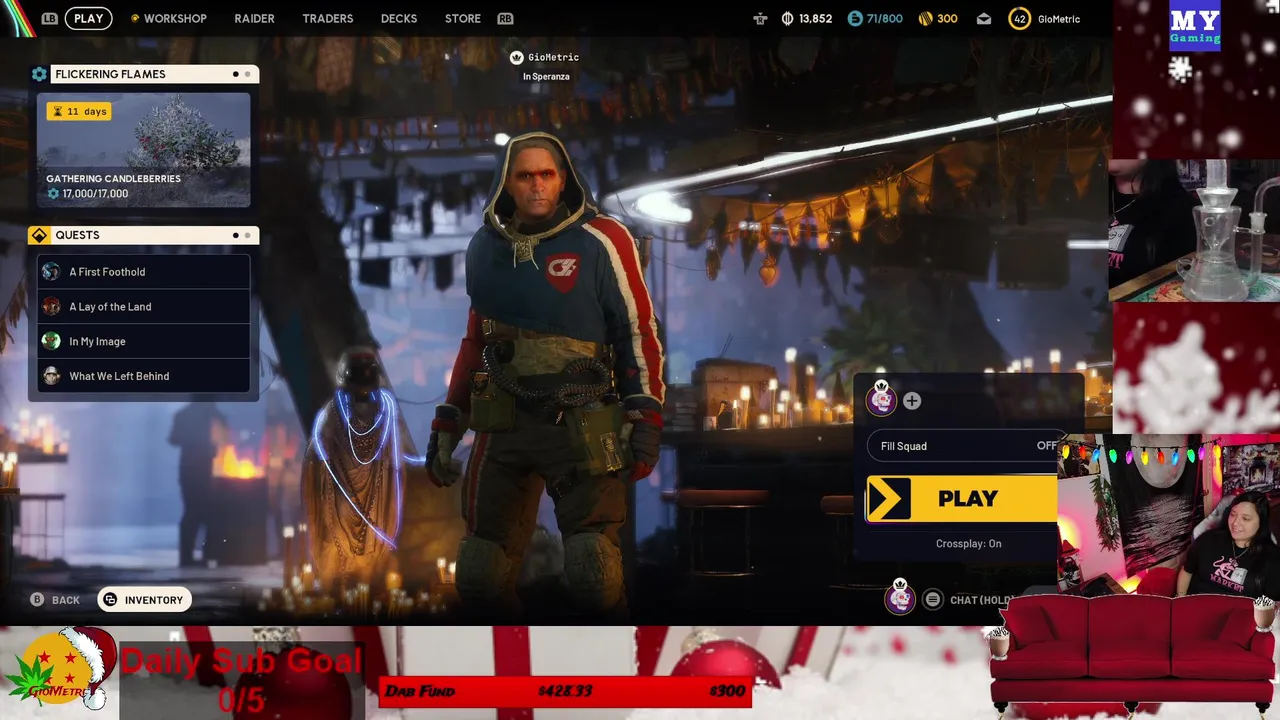
Task: Click the 17,000/17,000 progress value
Action: coord(95,194)
